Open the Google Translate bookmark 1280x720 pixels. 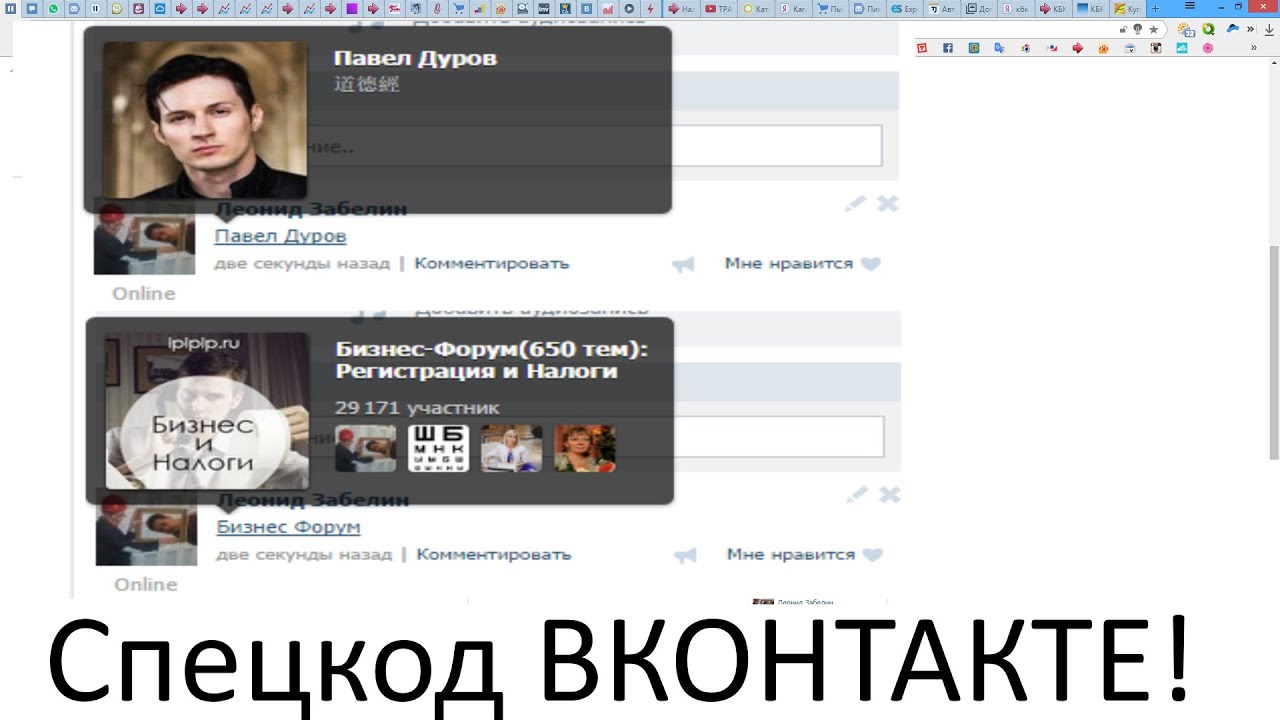(x=999, y=48)
